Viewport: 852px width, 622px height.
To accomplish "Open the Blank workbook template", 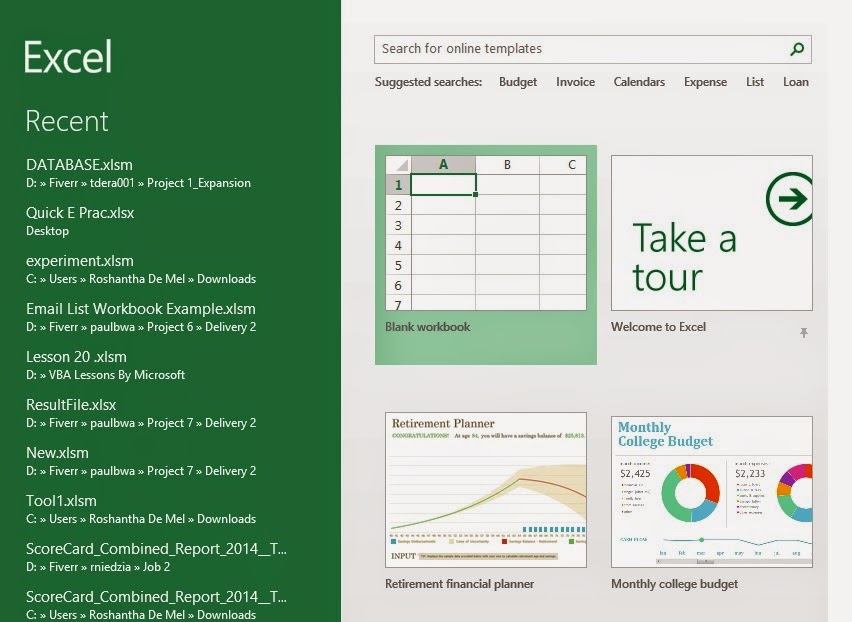I will 485,235.
